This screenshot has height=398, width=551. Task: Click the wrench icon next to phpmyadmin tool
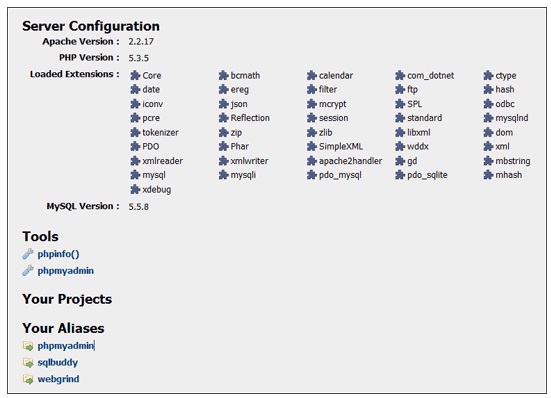click(x=28, y=270)
